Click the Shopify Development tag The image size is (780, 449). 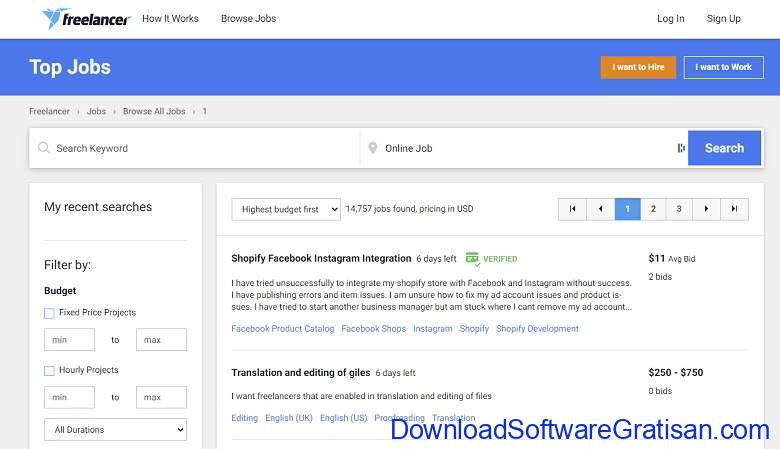(x=537, y=329)
